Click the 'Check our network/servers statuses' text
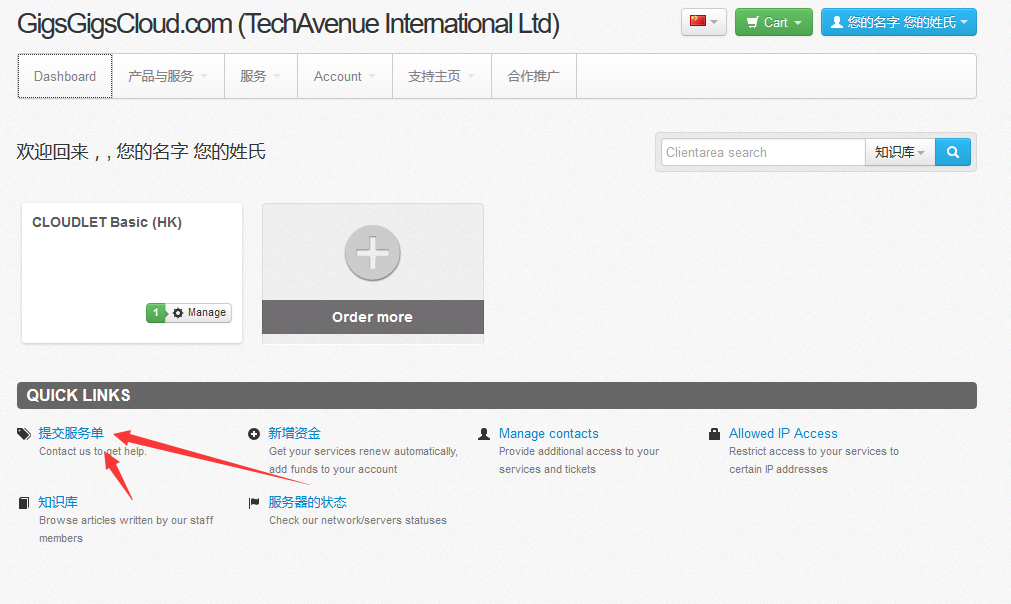 coord(358,520)
